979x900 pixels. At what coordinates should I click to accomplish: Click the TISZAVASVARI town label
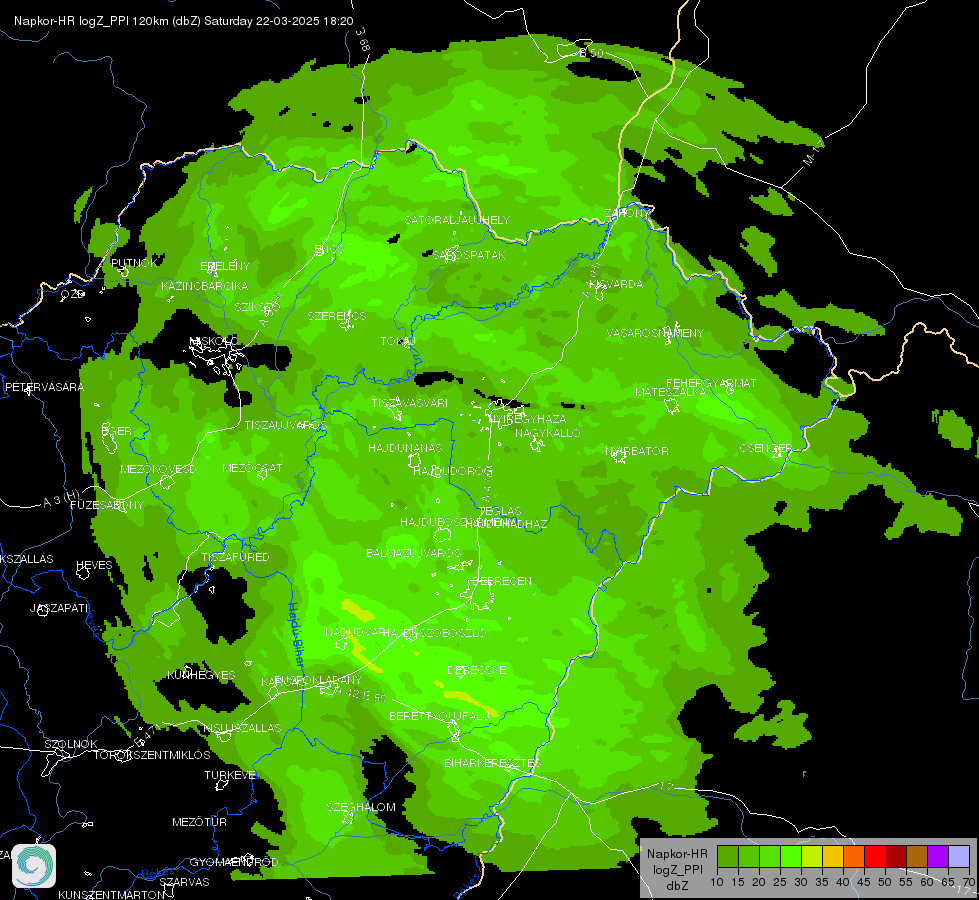410,403
